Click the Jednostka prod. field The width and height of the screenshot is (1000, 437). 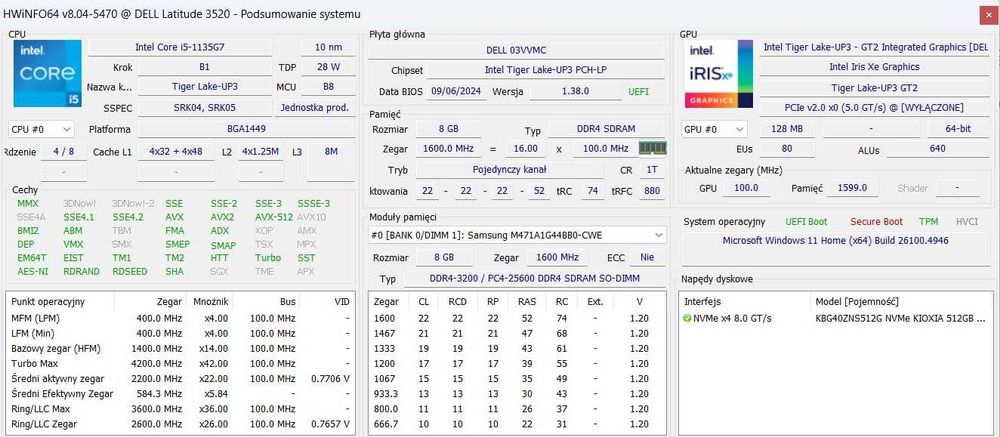click(x=315, y=107)
